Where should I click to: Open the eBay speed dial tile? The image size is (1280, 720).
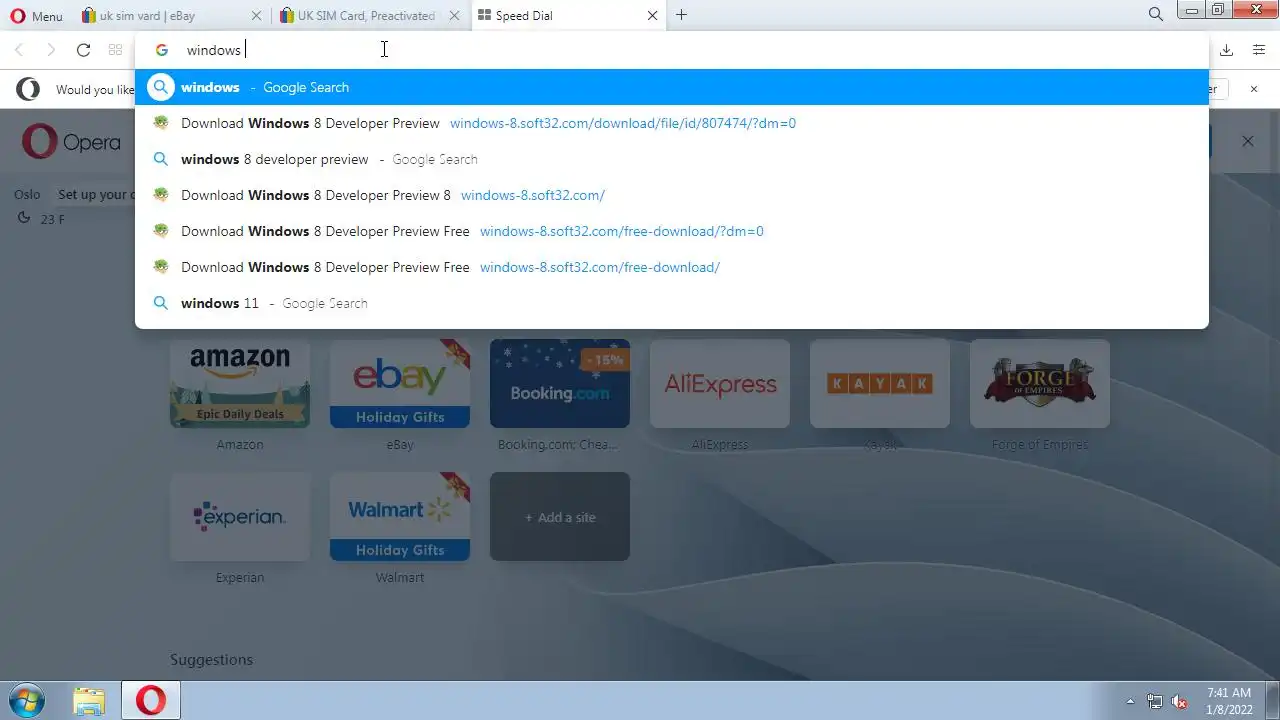[x=400, y=384]
